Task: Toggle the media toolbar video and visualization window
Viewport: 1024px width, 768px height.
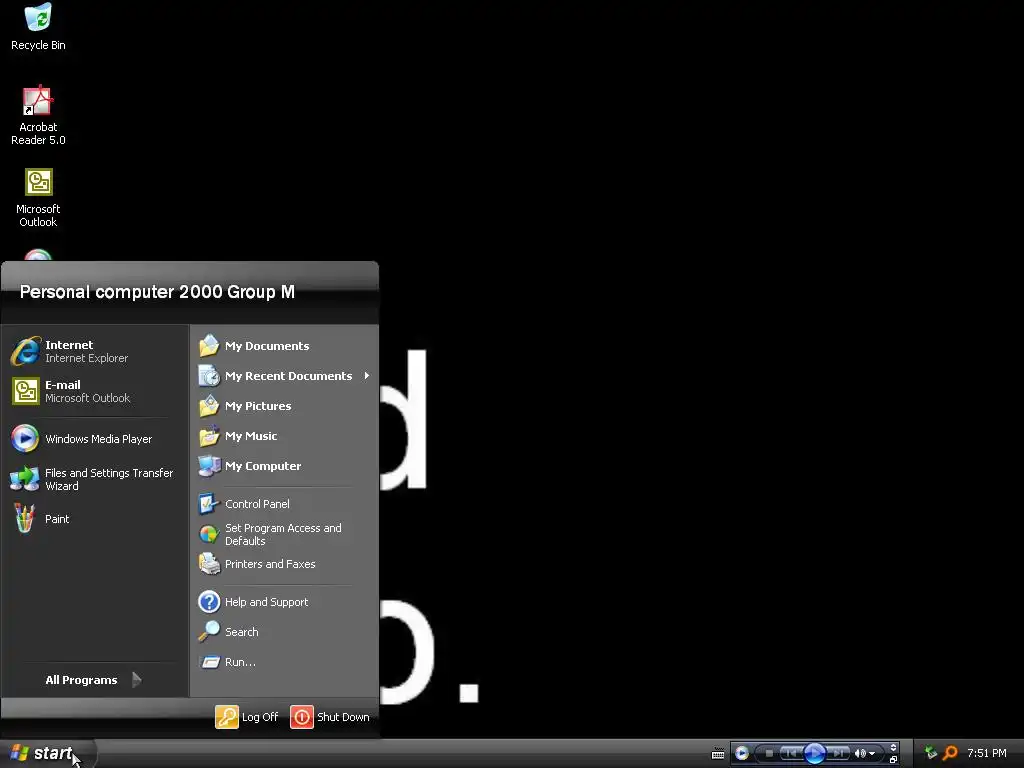Action: [893, 747]
